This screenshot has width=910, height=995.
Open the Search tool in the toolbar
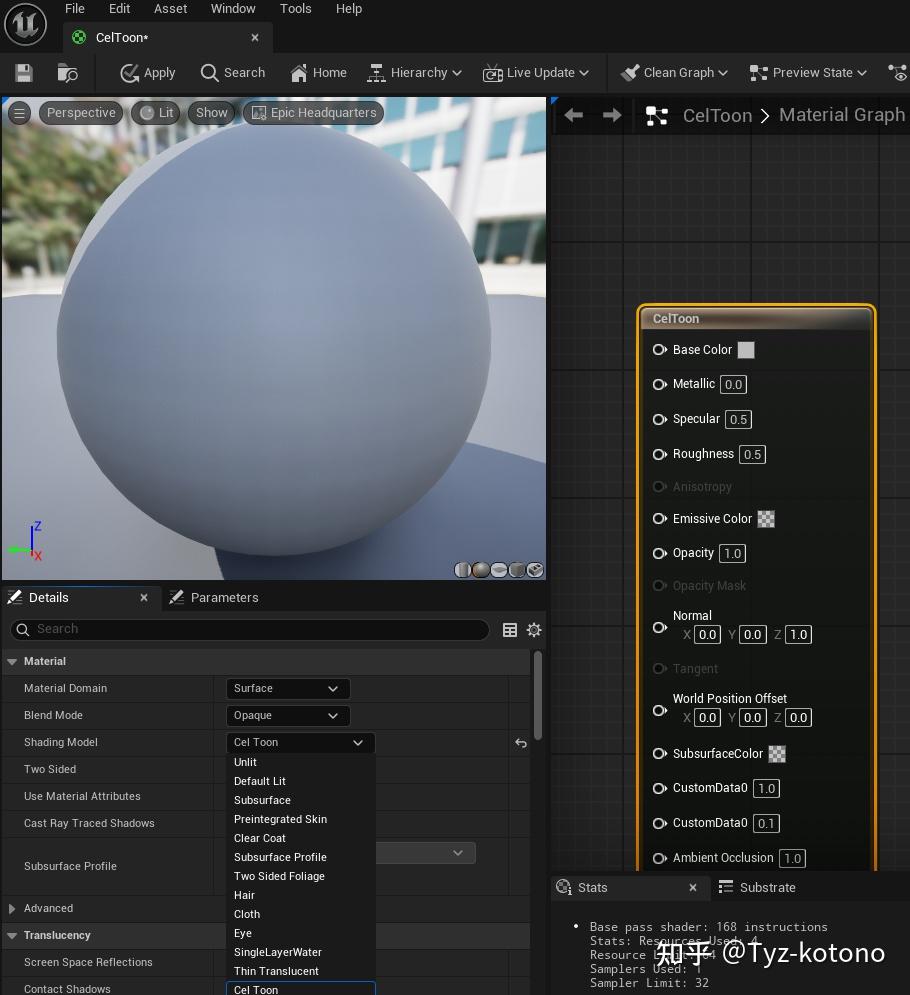[232, 72]
